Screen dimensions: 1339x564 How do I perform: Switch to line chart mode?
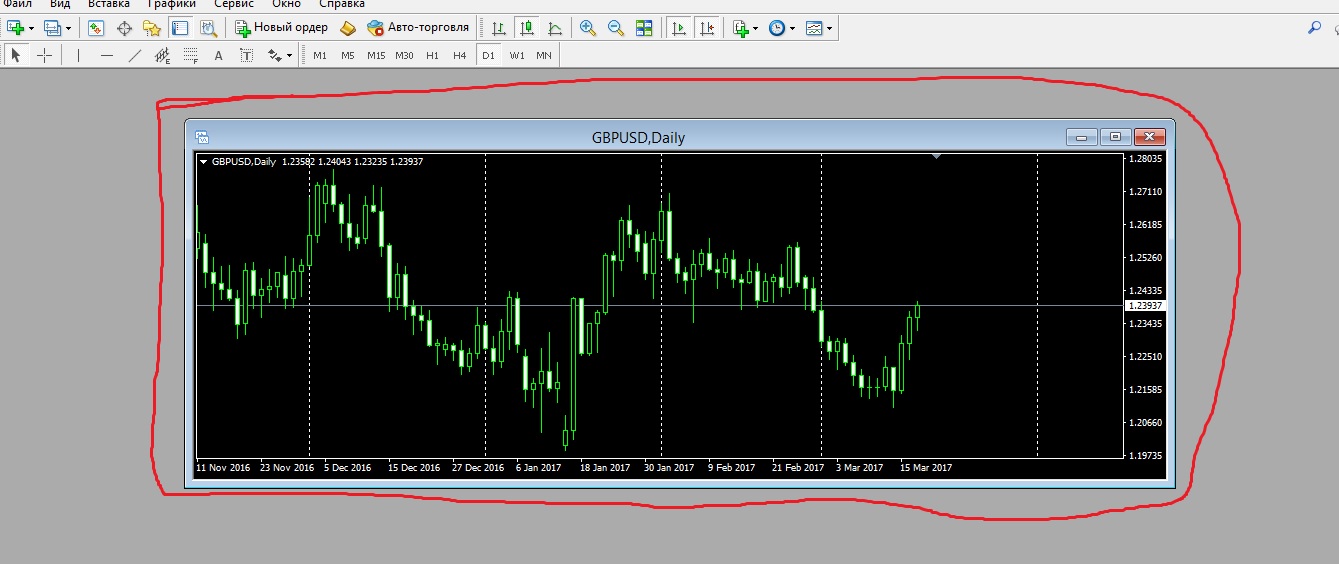(554, 28)
